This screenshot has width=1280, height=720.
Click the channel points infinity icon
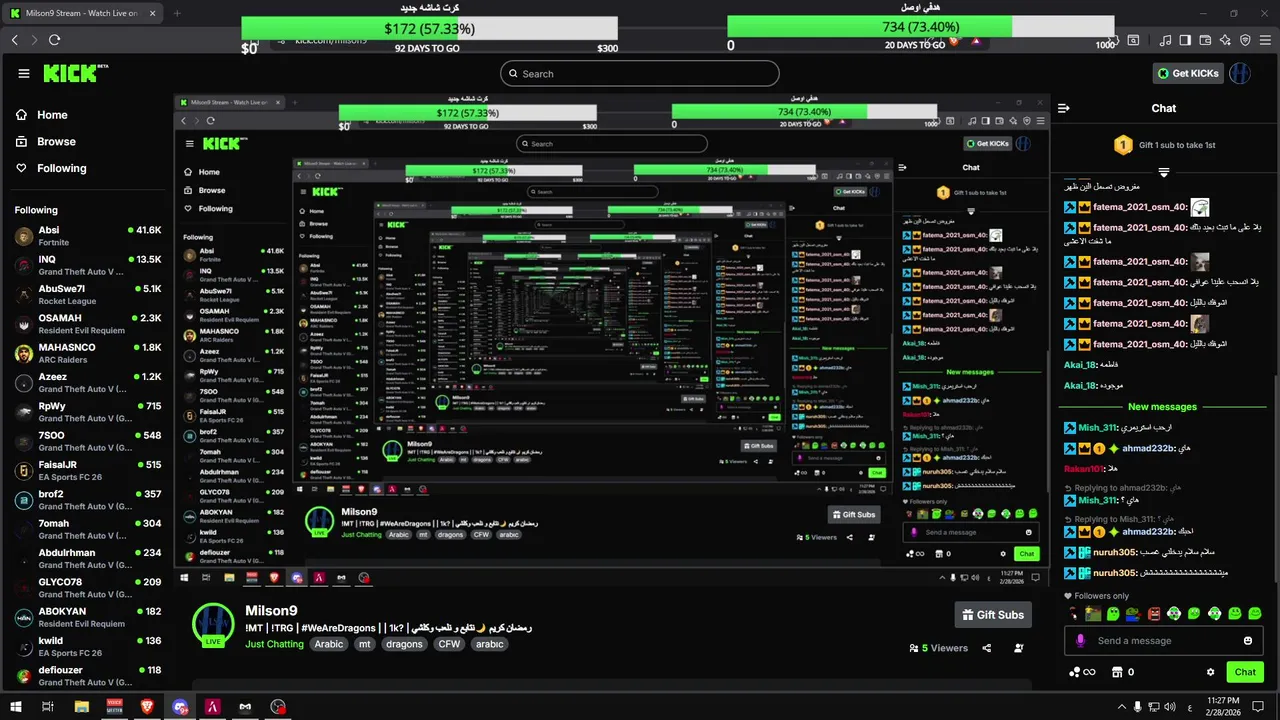coord(1082,672)
